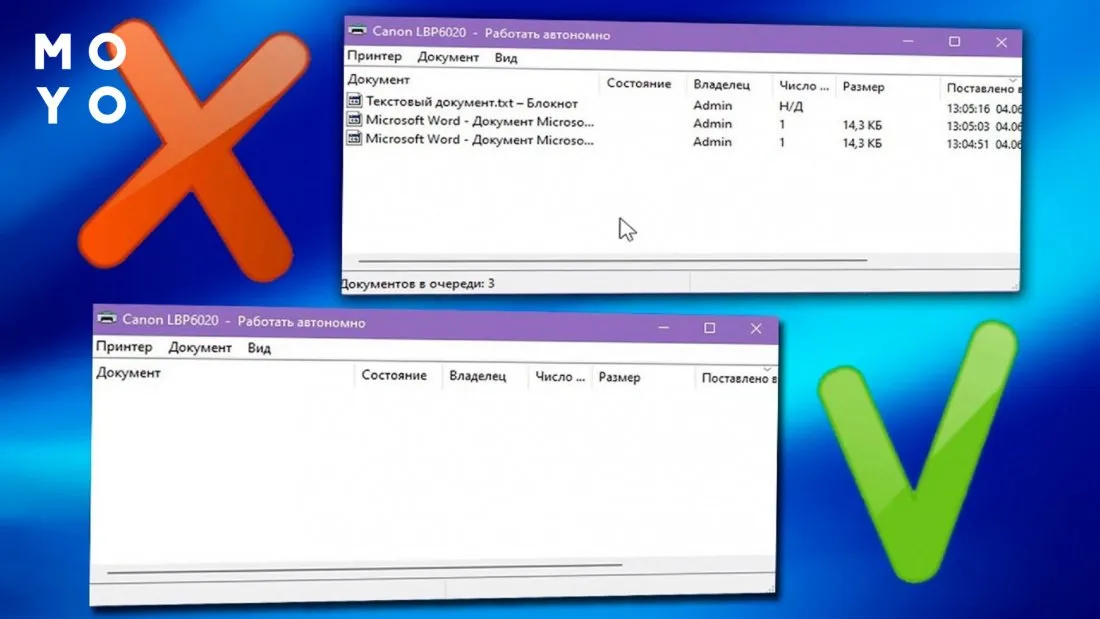Image resolution: width=1100 pixels, height=619 pixels.
Task: Click the printer icon in the title bar of the window with three queued documents
Action: click(357, 30)
